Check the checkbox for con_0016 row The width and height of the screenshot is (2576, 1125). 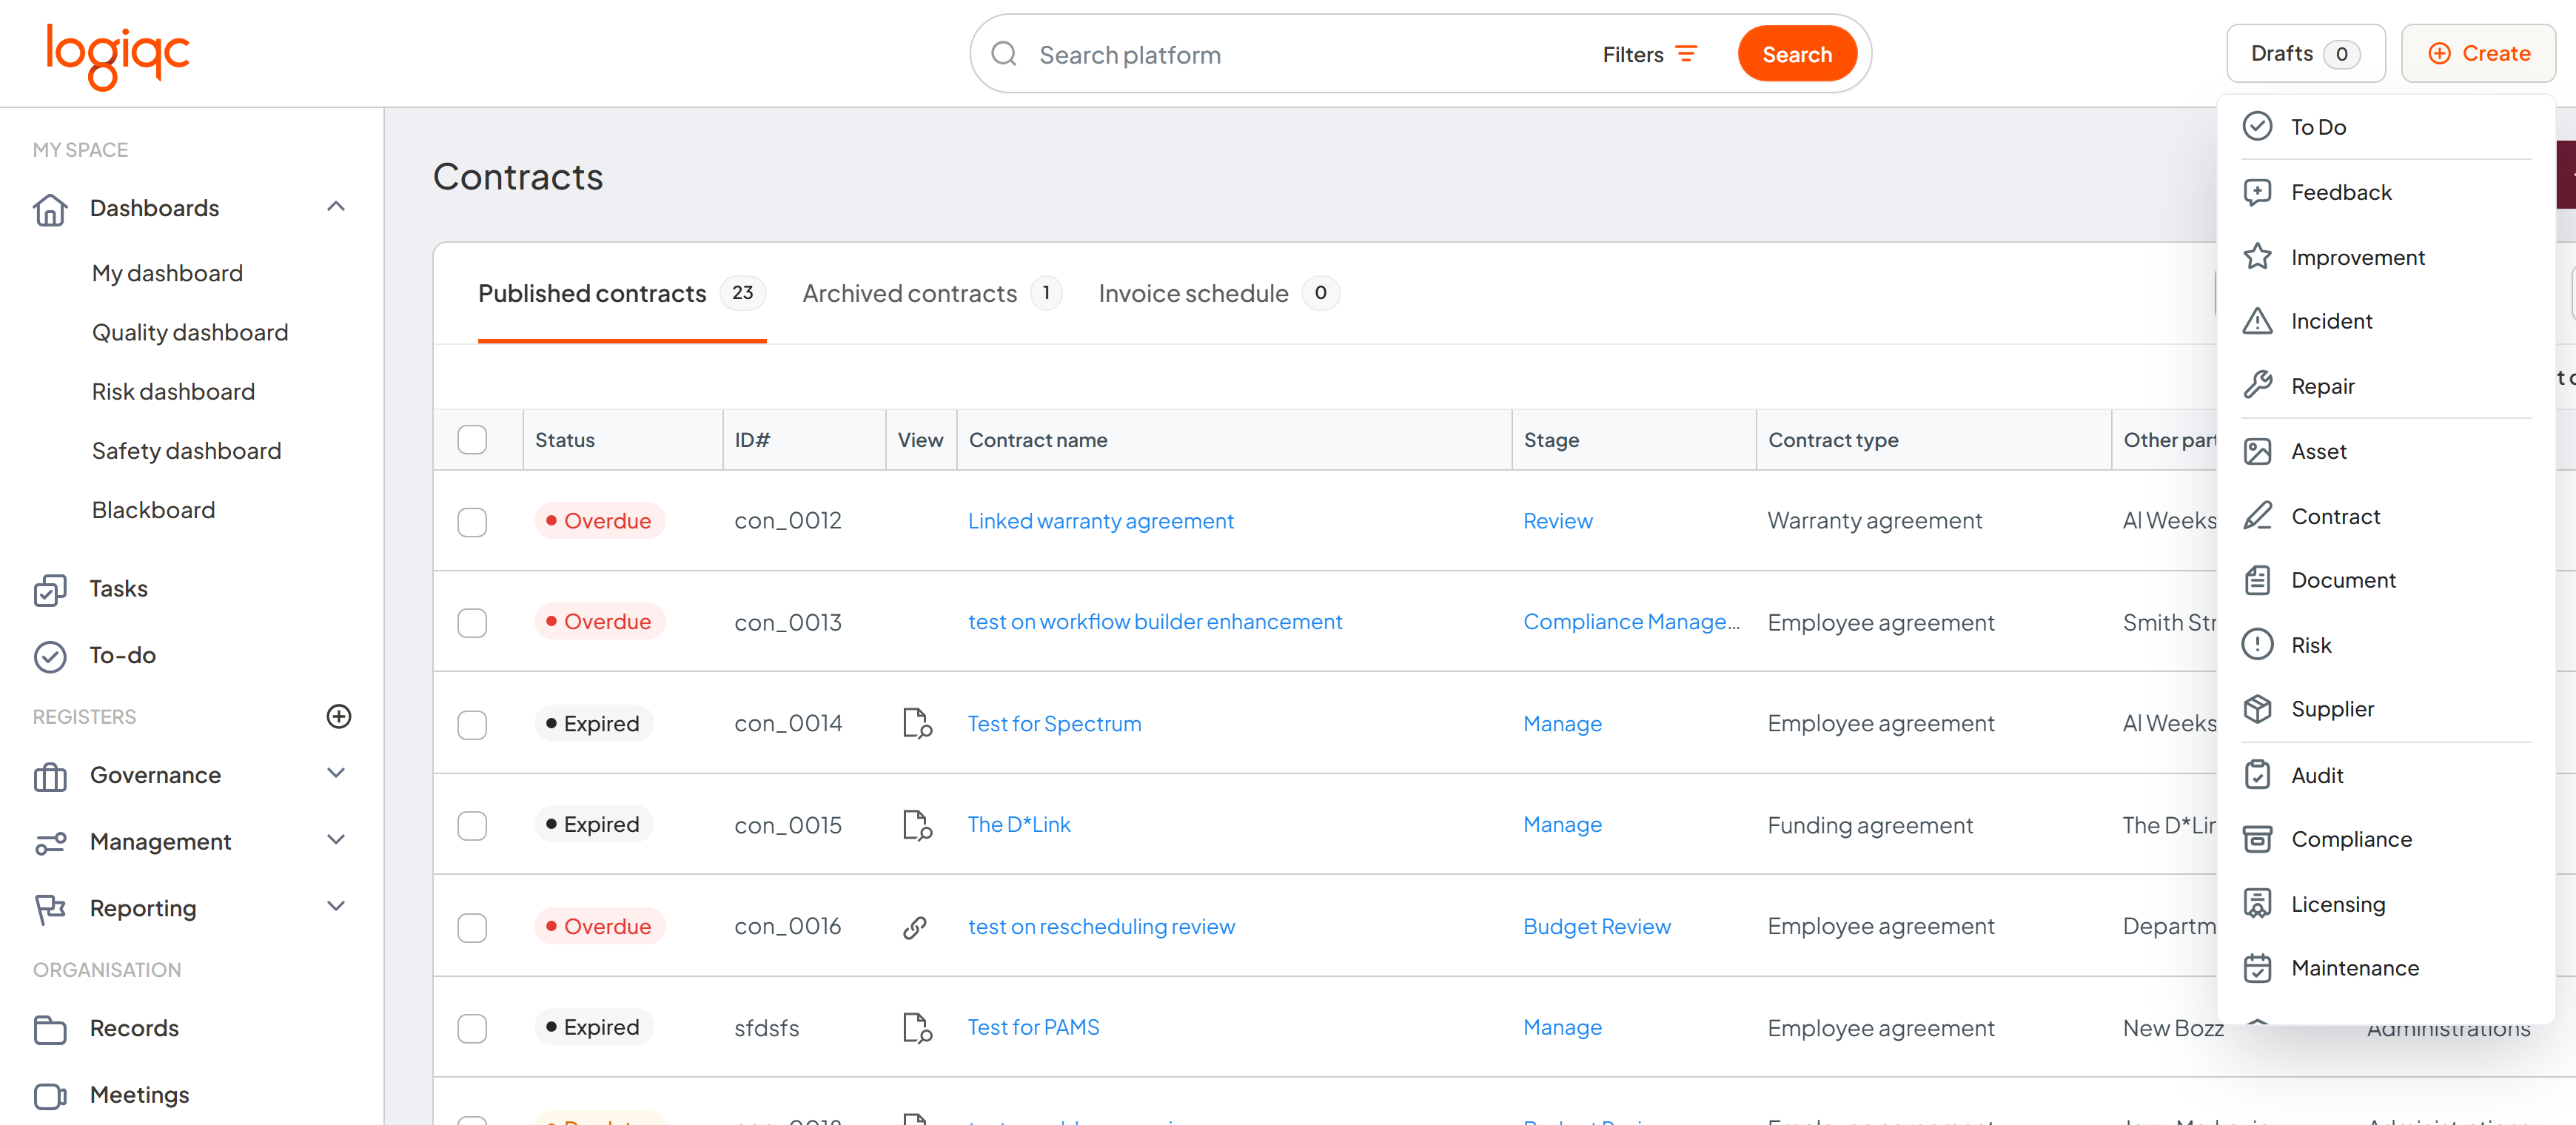[472, 928]
